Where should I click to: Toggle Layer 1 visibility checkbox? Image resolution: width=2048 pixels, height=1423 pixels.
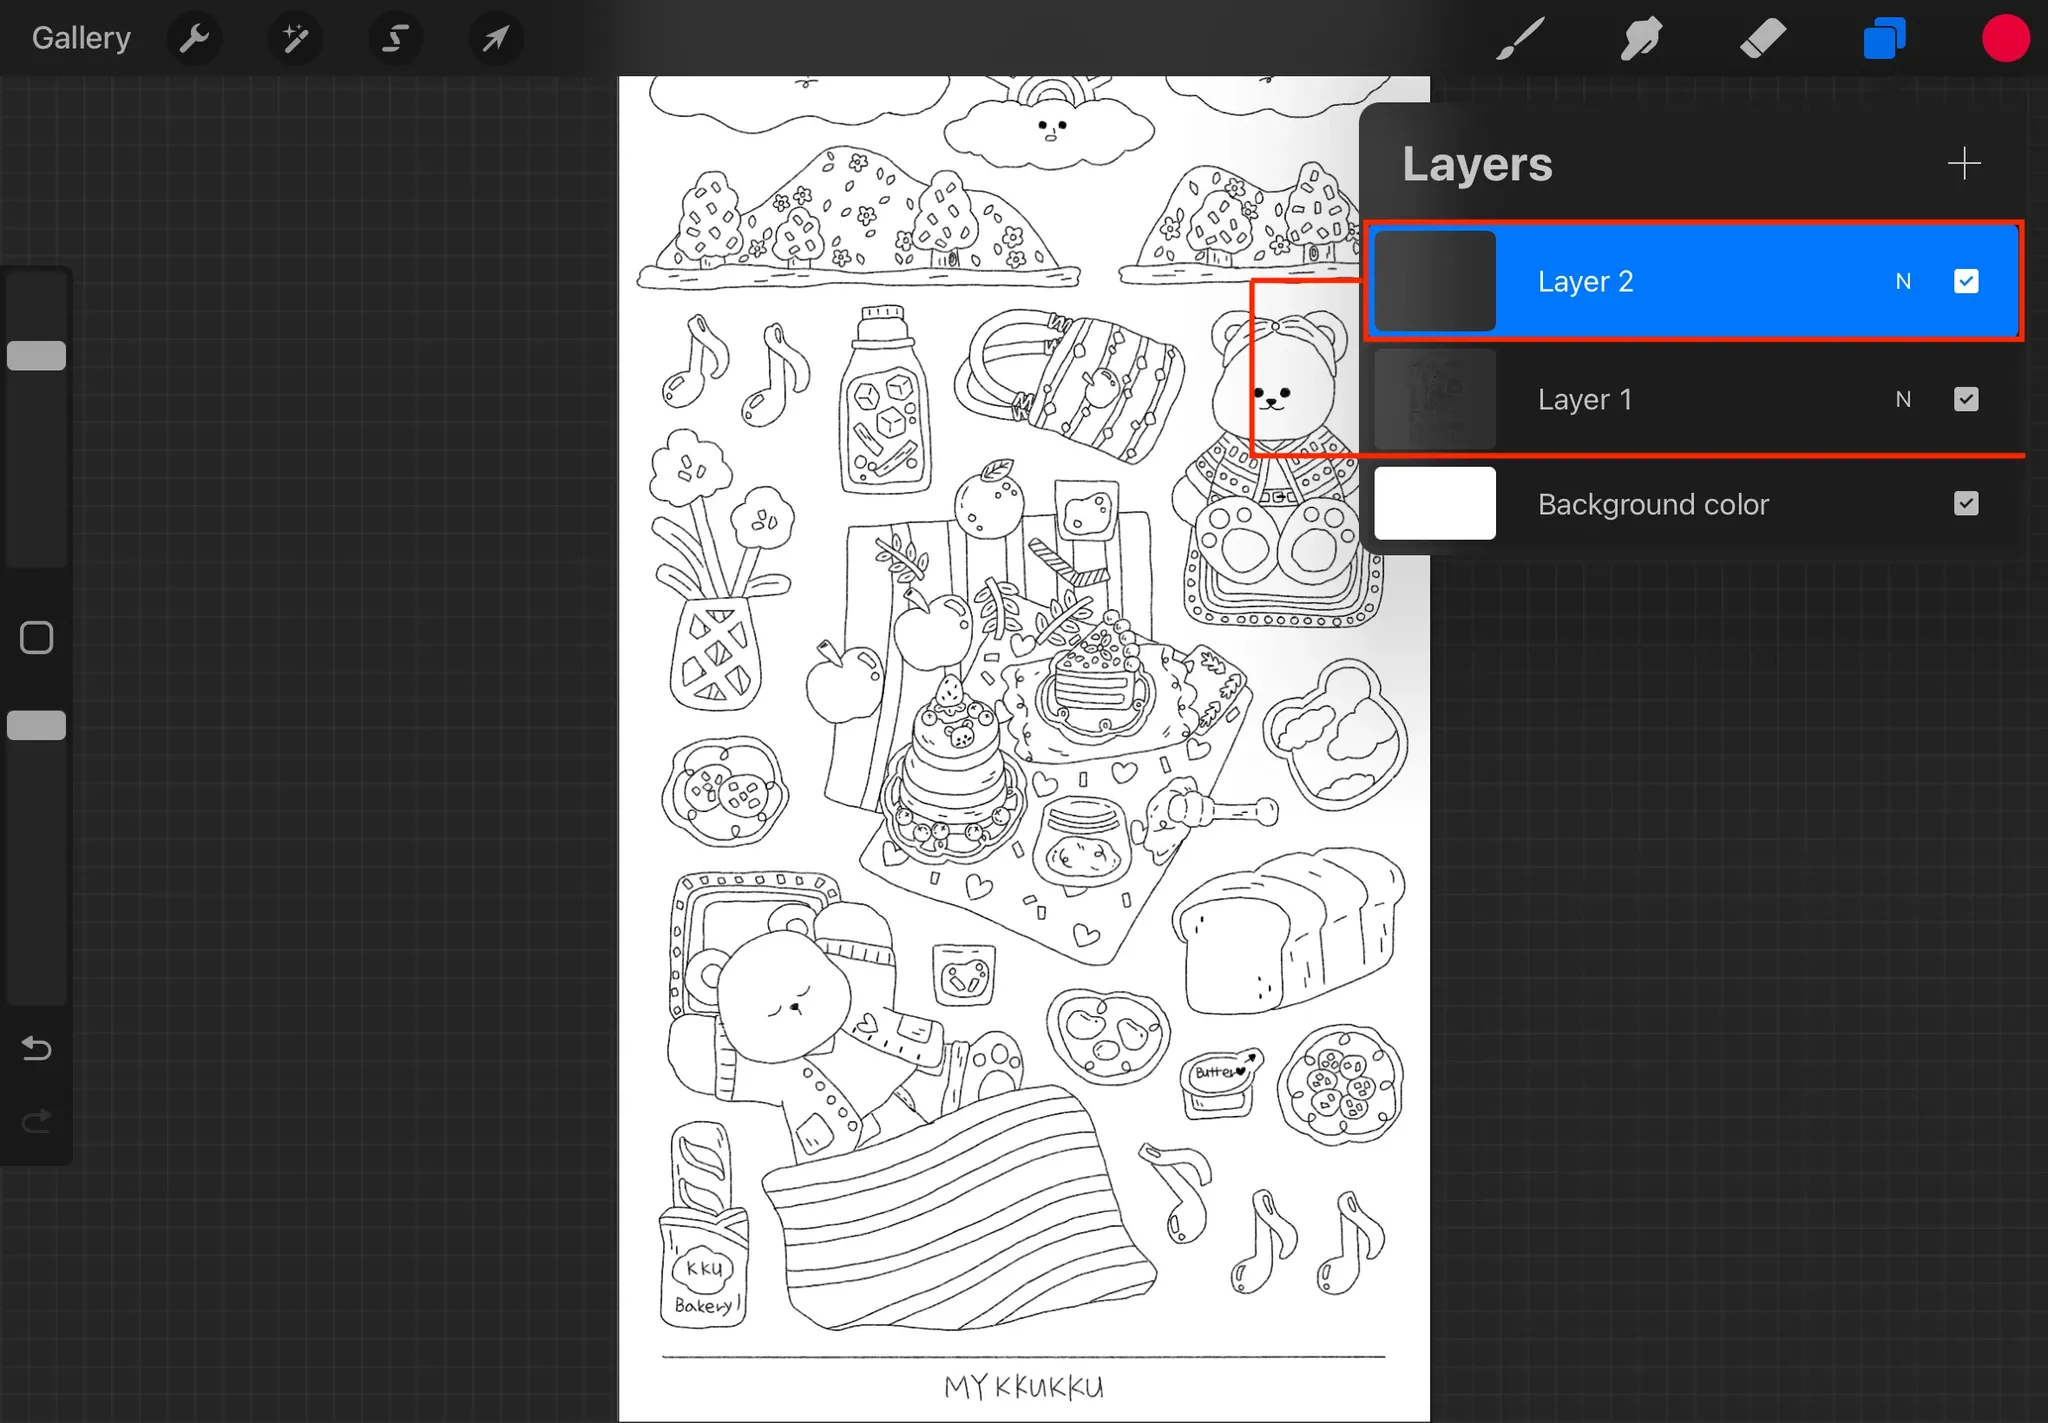click(x=1966, y=399)
